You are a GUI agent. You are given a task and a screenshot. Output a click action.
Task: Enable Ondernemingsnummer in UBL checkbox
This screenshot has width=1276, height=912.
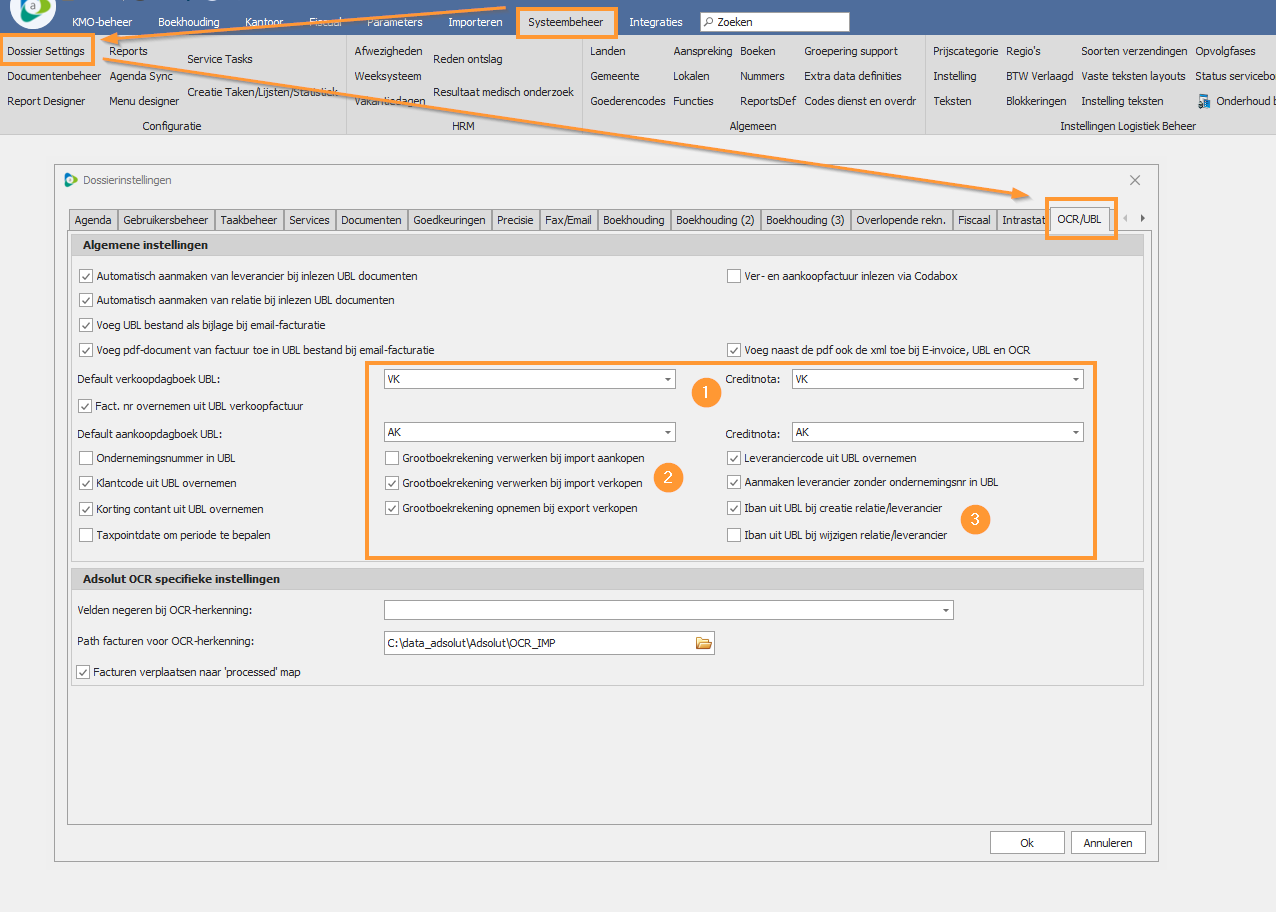point(86,458)
